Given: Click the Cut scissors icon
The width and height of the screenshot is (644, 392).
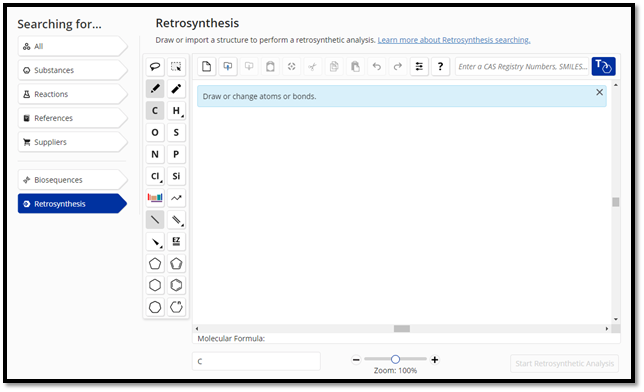Looking at the screenshot, I should click(313, 67).
